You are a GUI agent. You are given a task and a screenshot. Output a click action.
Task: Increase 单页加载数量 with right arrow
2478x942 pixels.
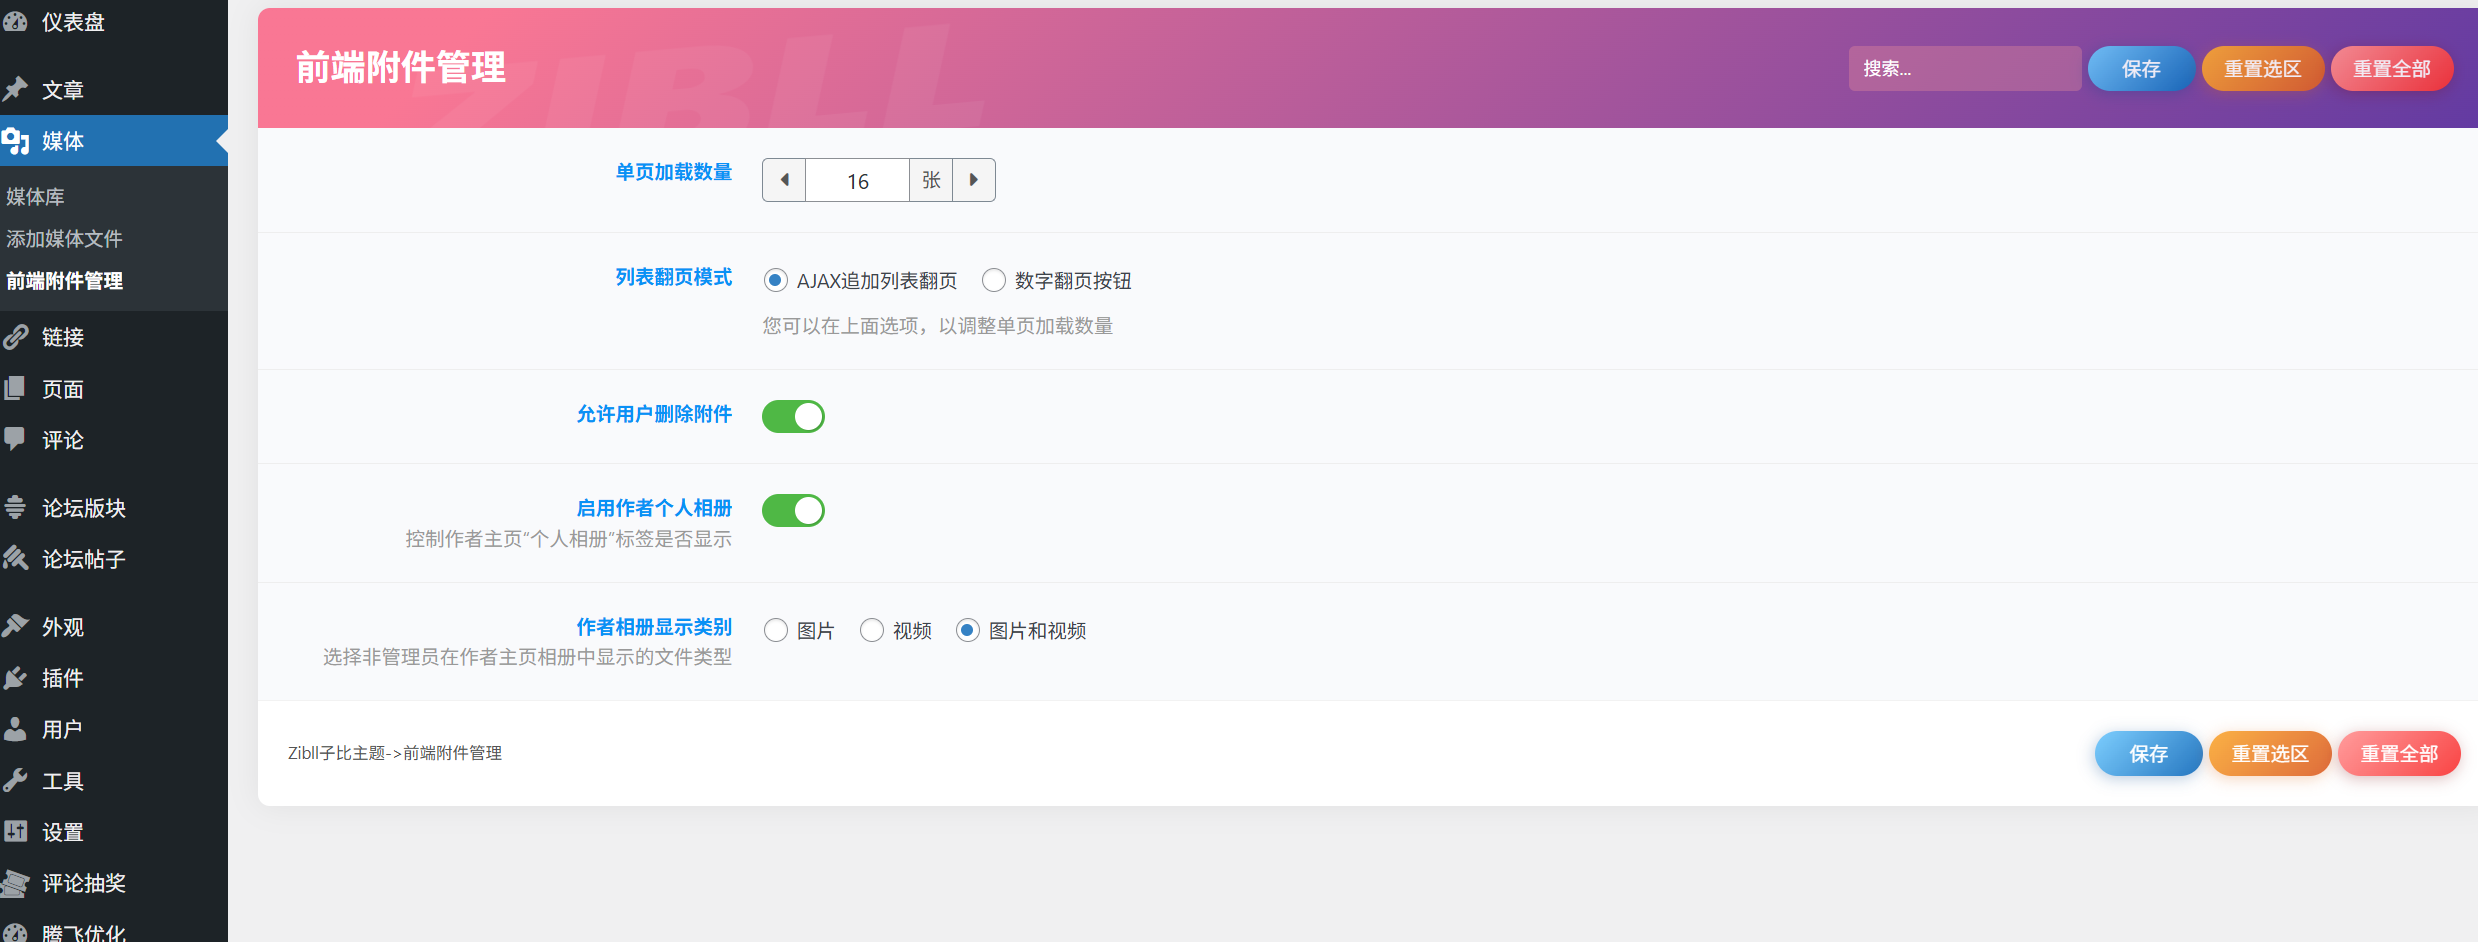click(x=974, y=180)
